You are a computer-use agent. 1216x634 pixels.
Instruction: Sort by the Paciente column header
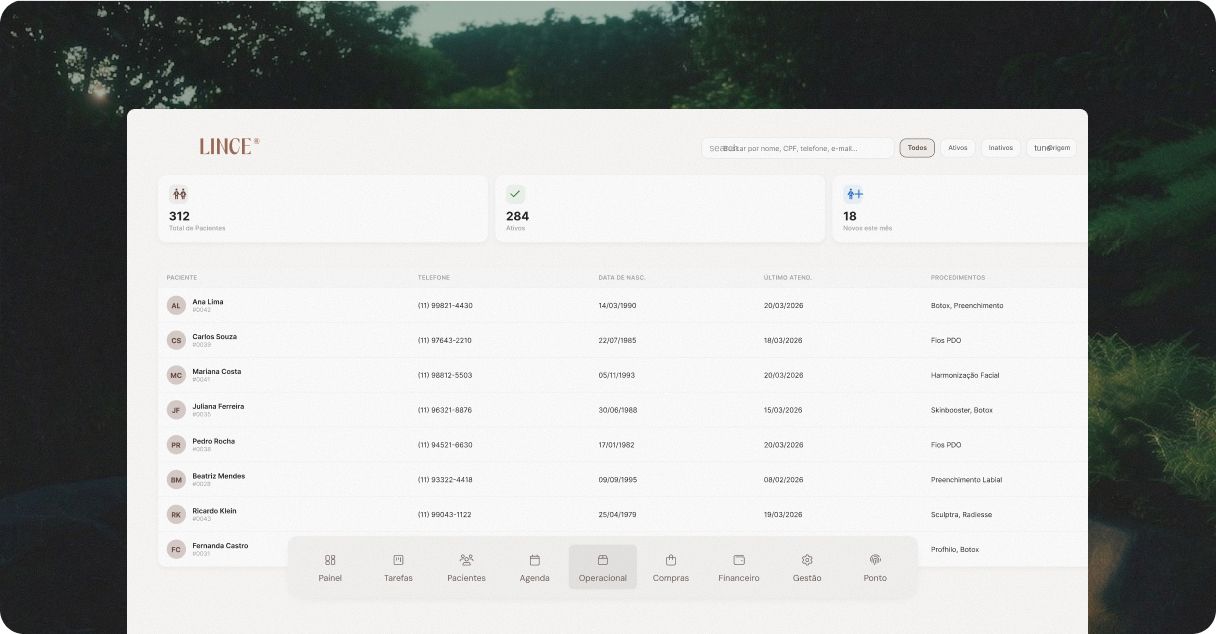[182, 277]
